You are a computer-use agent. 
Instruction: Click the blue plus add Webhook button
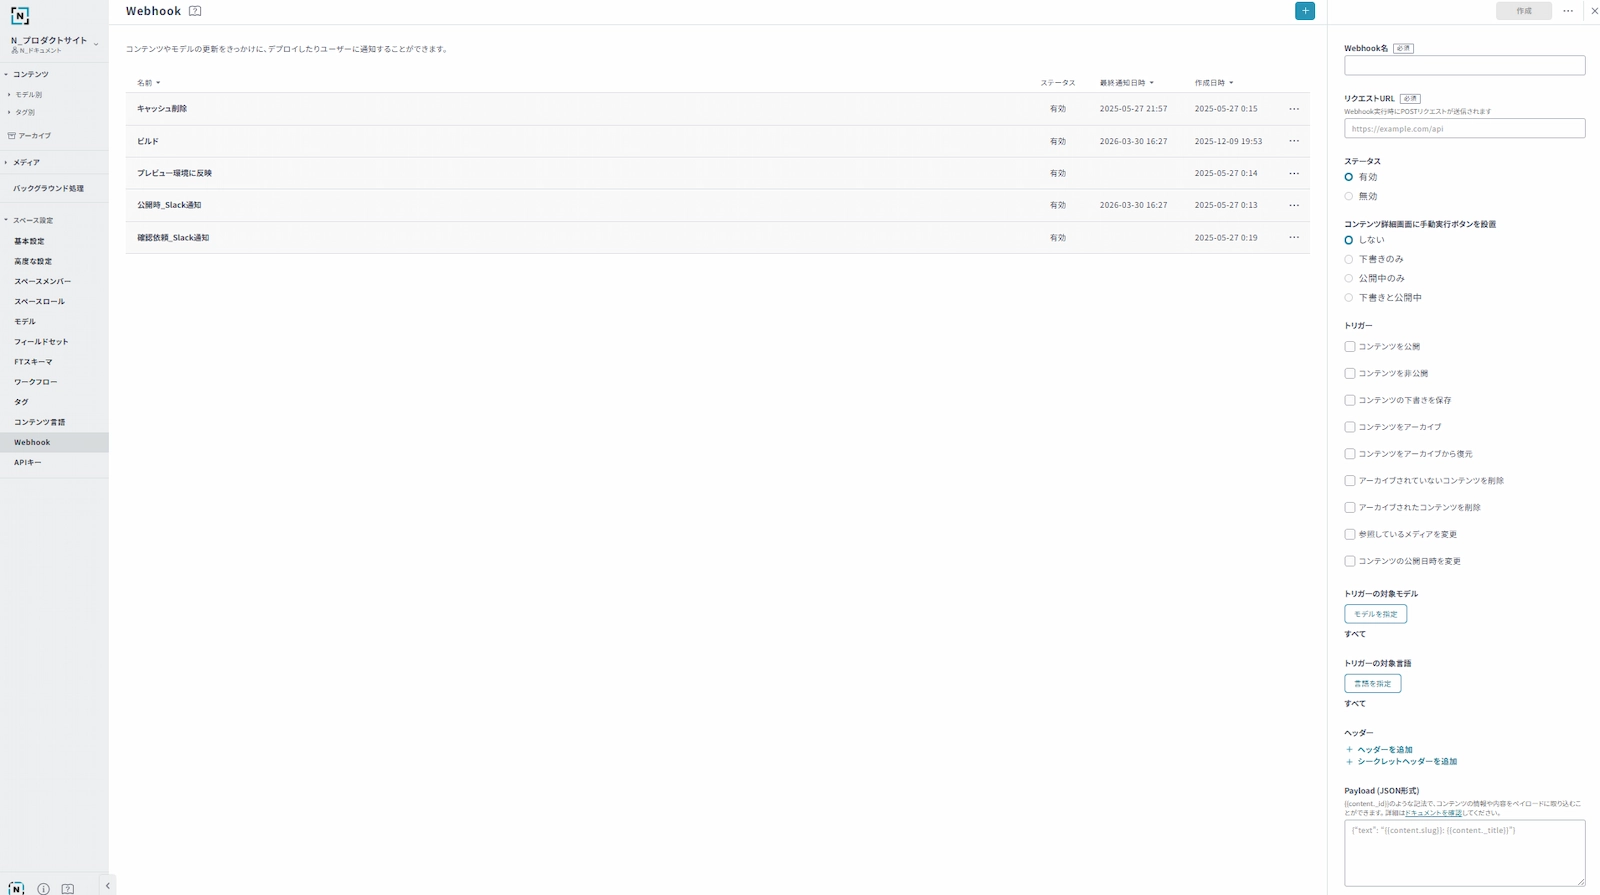tap(1304, 11)
